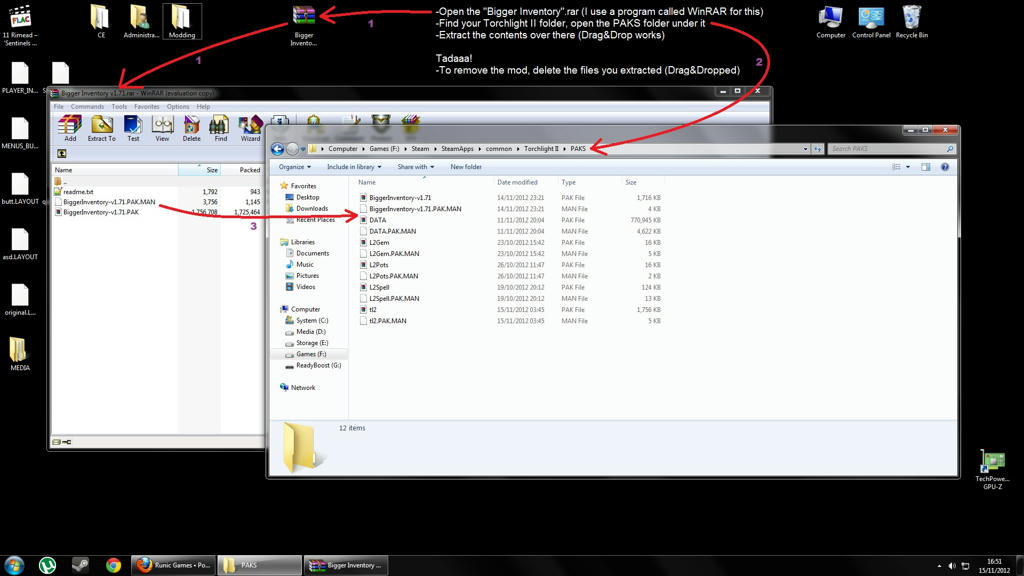Select Downloads in Explorer navigation pane
1024x576 pixels.
[312, 208]
